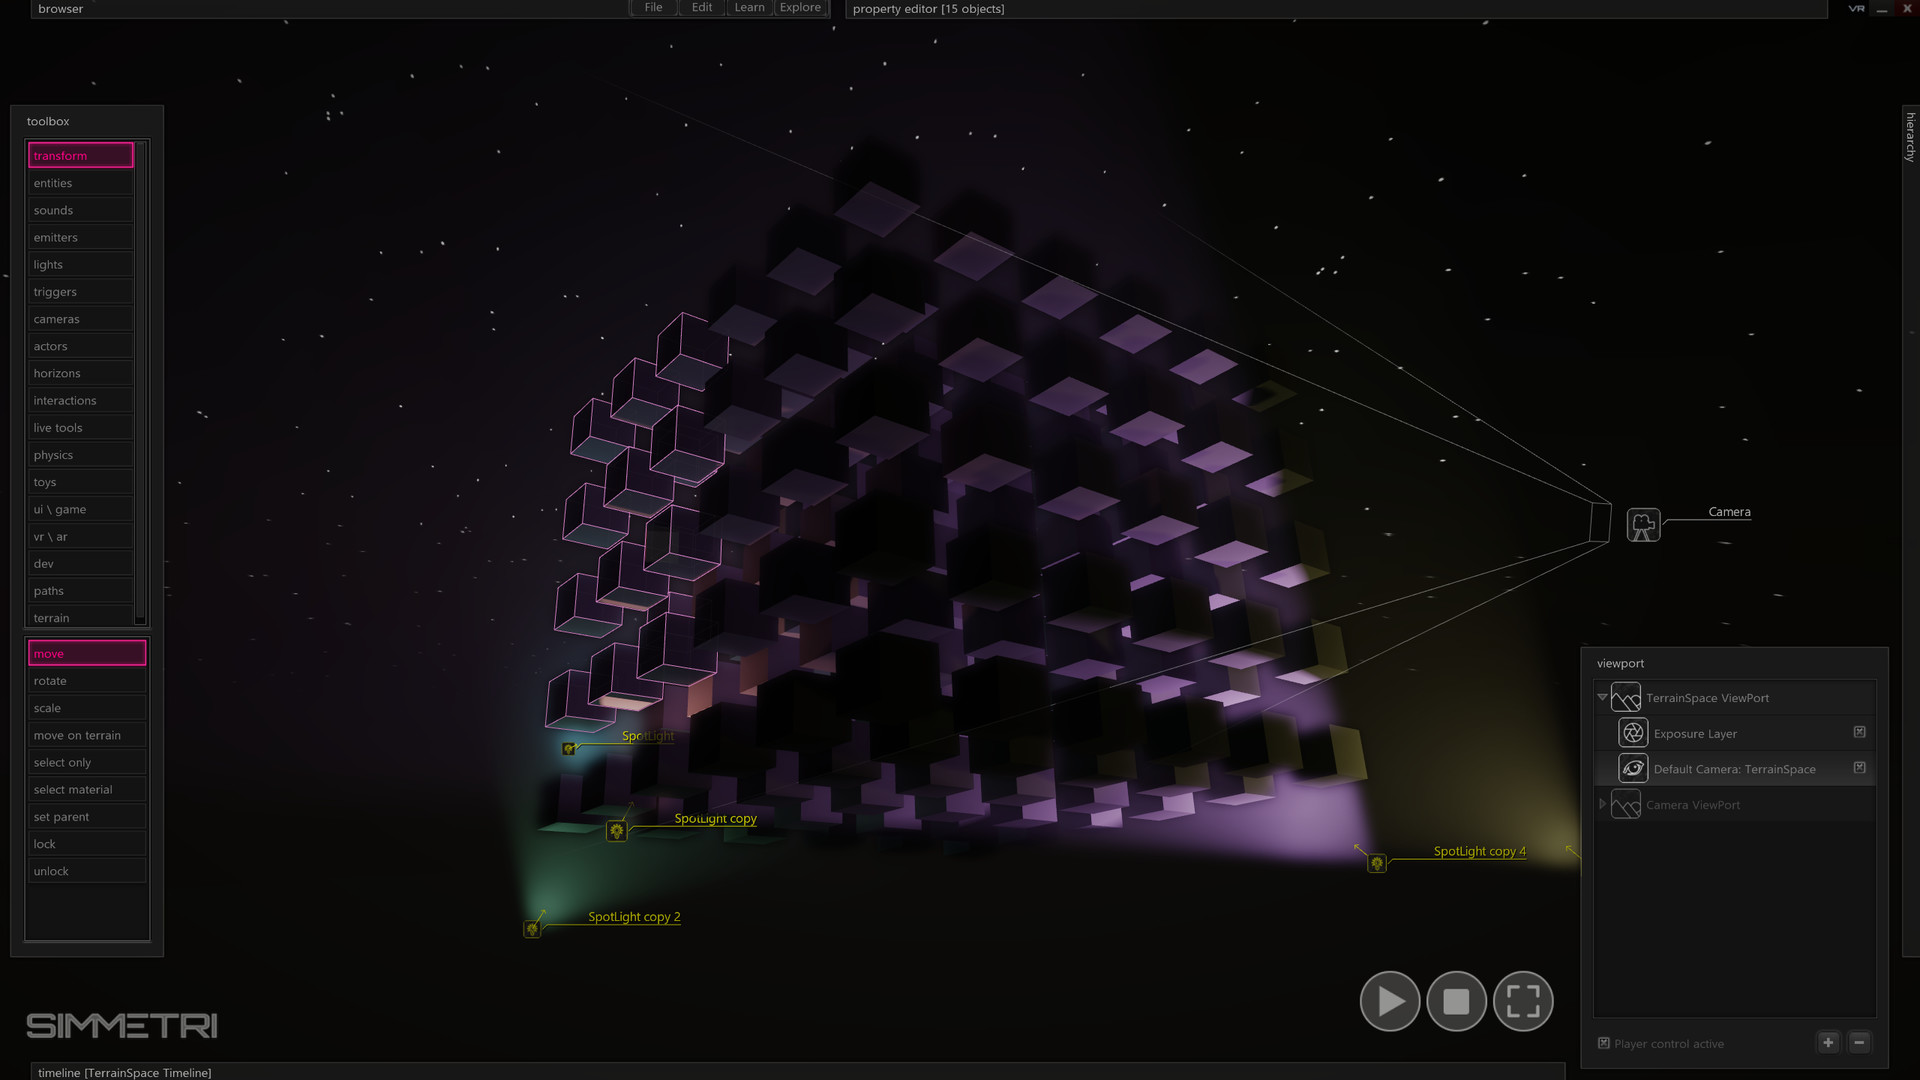Select the sounds toolbox category

80,210
